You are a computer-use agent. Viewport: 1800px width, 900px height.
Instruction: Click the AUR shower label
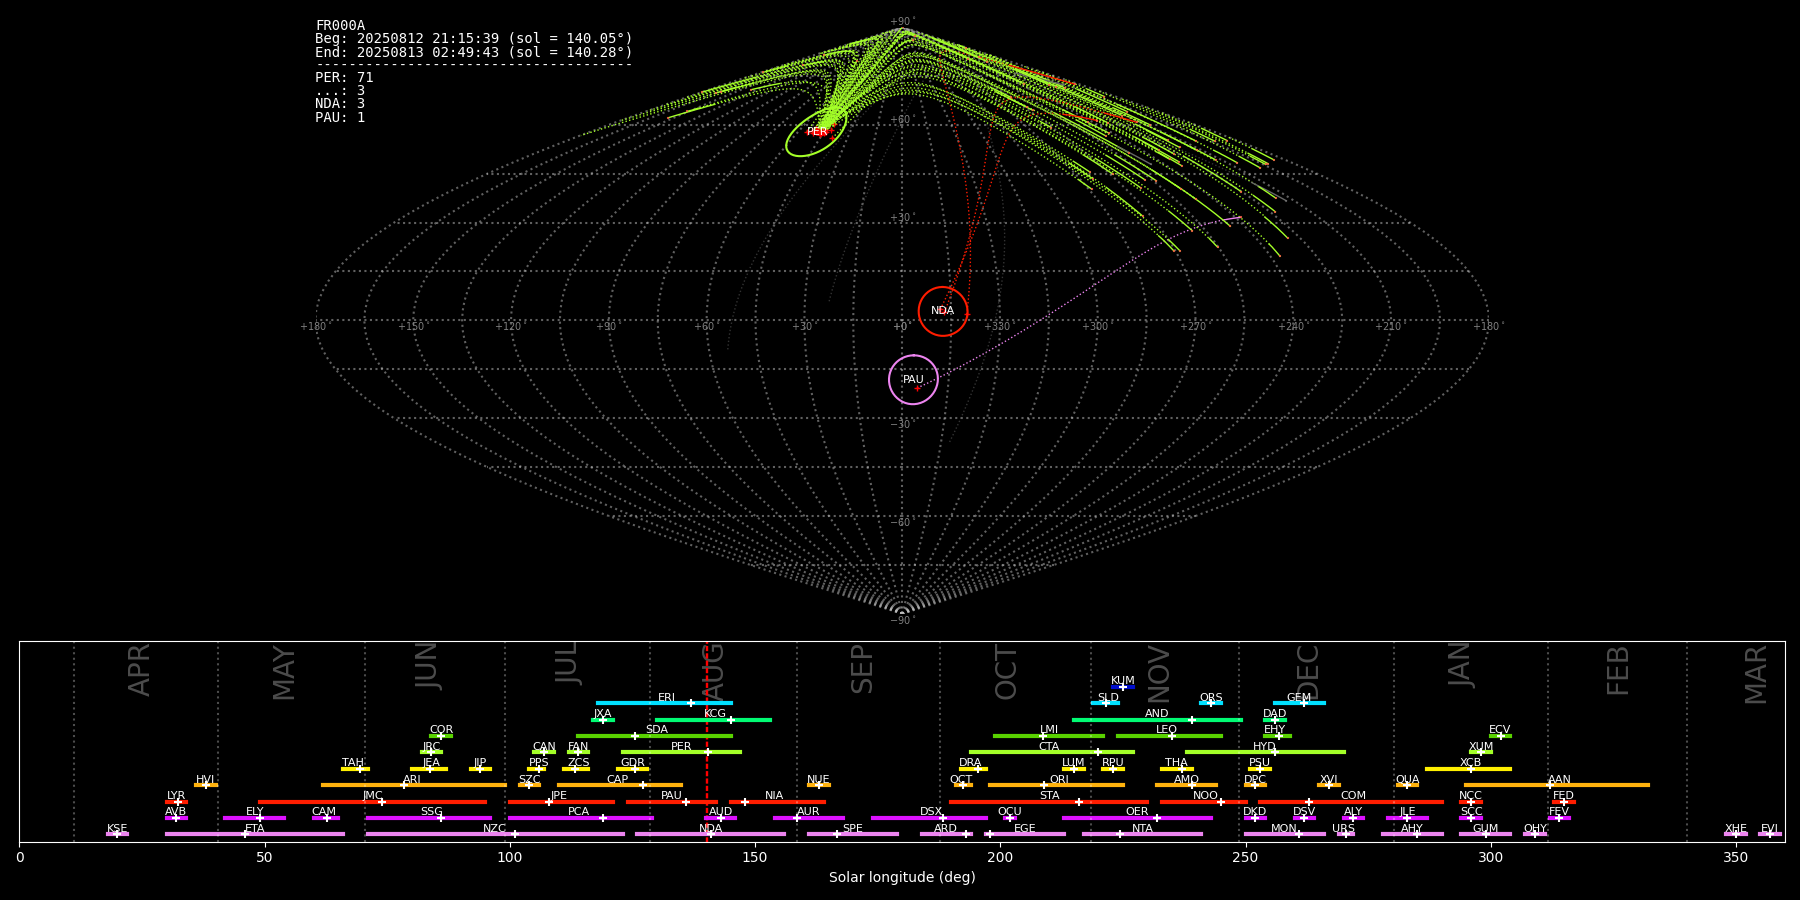pyautogui.click(x=808, y=812)
